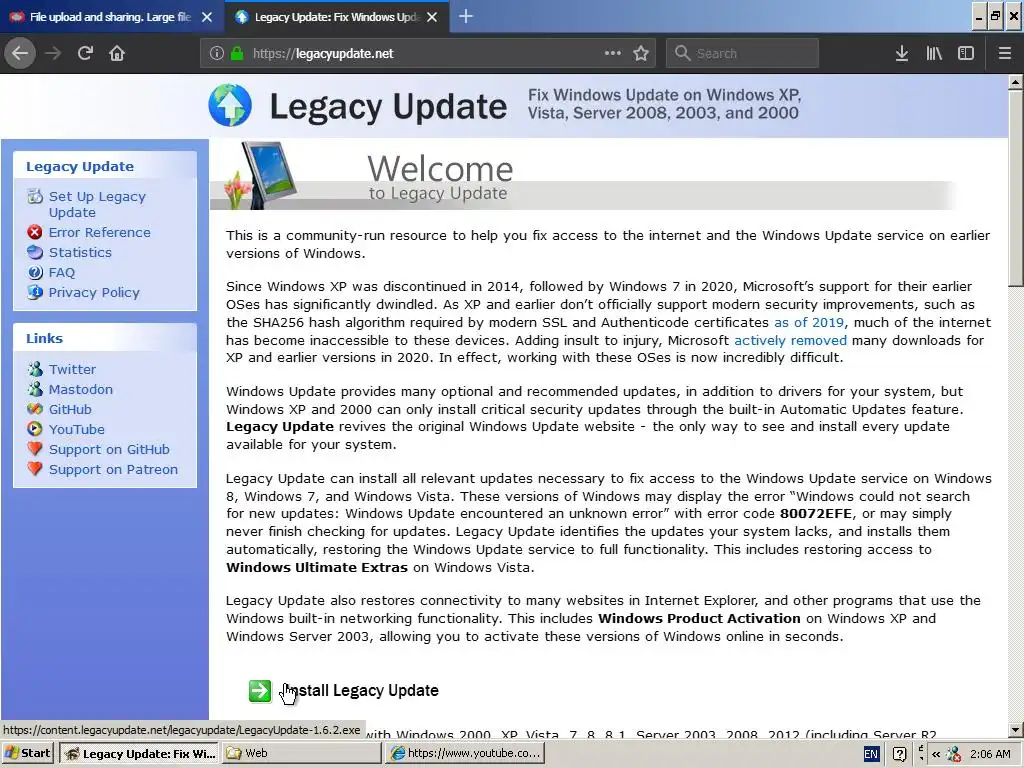
Task: Click the Mastodon people icon
Action: coord(35,389)
